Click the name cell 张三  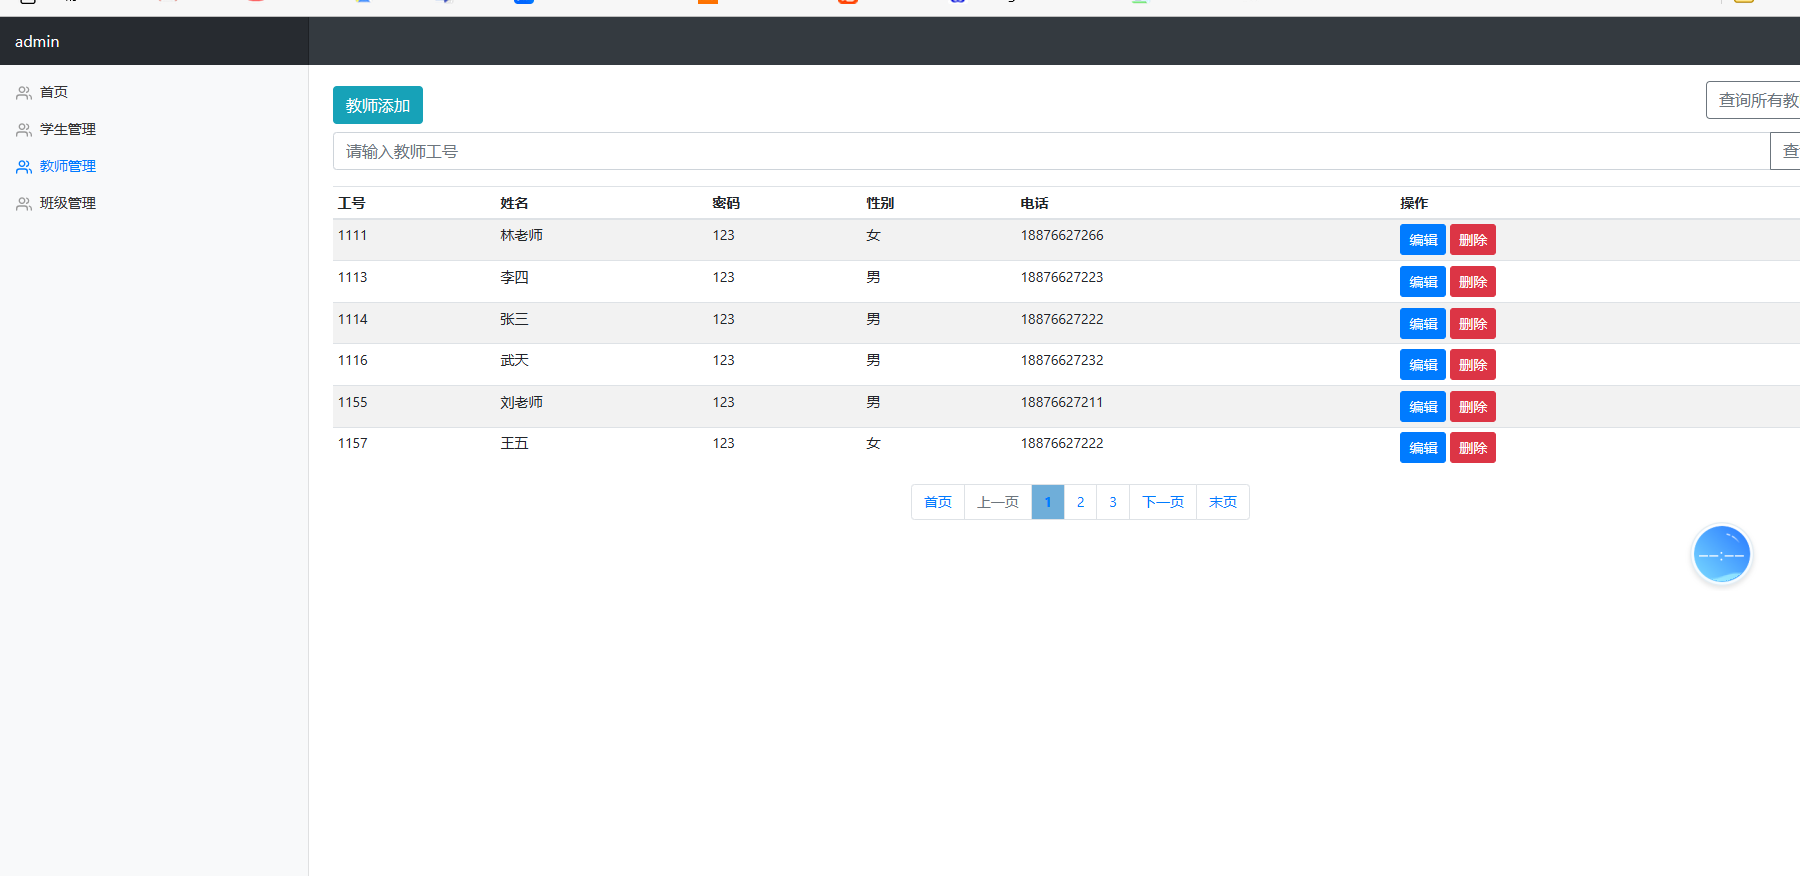(514, 319)
